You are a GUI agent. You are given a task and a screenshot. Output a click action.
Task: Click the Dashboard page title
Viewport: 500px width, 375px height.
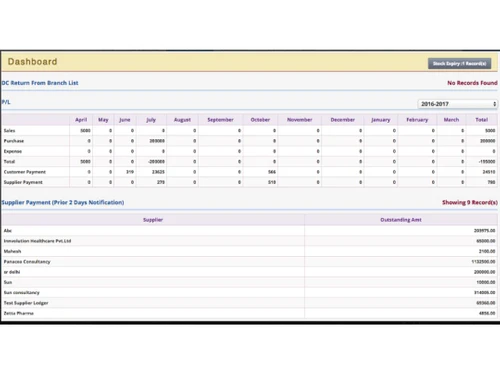pyautogui.click(x=32, y=62)
